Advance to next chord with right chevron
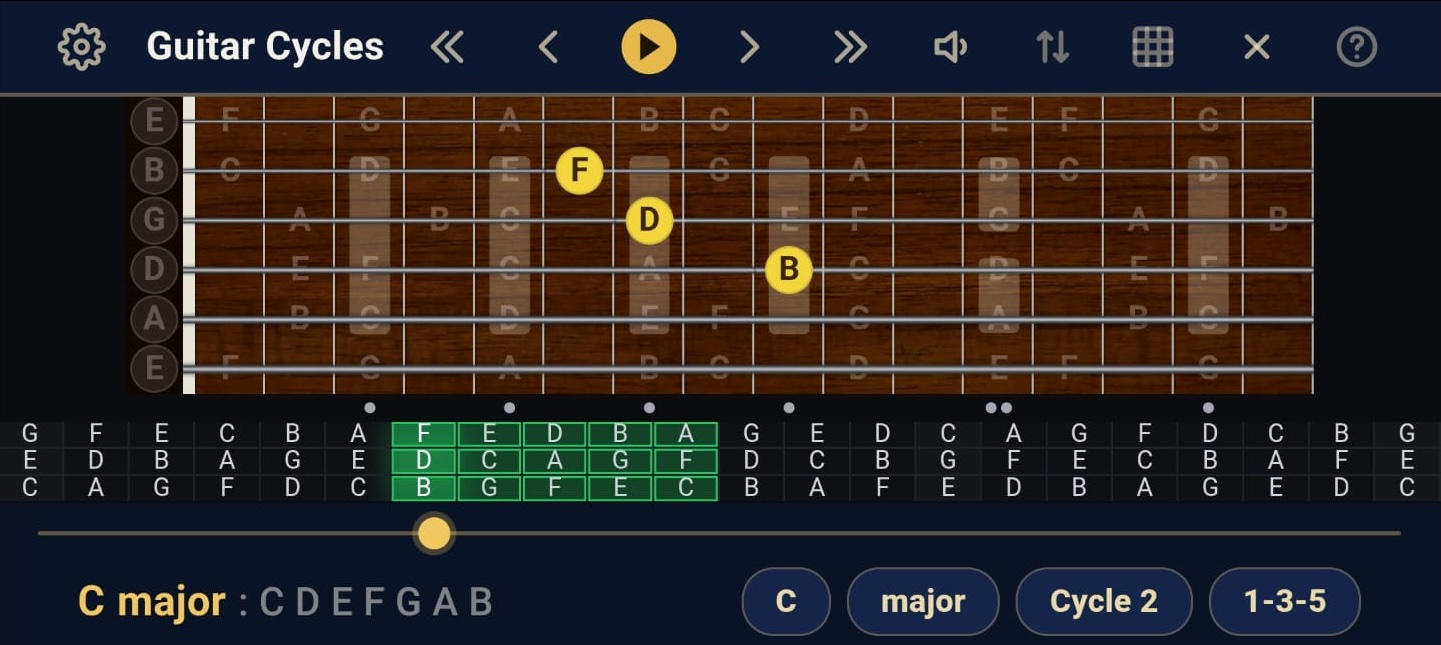Screen dimensions: 1441x645 pyautogui.click(x=750, y=47)
